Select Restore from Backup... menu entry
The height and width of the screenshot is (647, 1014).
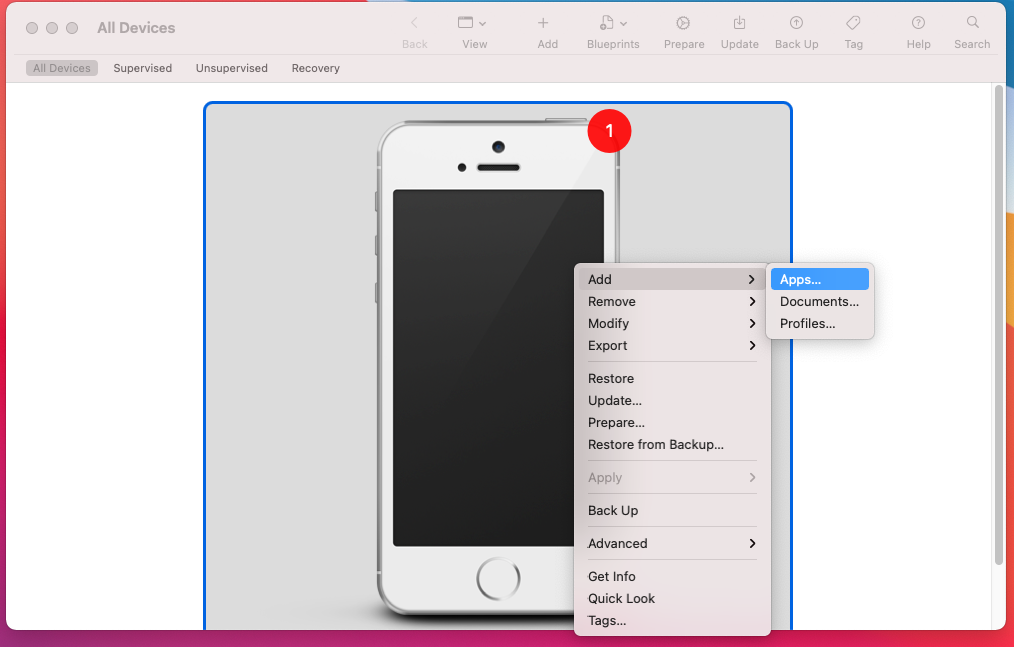(655, 445)
